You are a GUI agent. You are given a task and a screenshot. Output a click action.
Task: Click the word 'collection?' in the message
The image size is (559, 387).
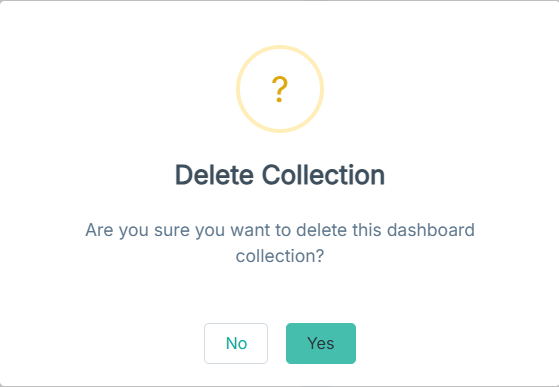point(280,256)
